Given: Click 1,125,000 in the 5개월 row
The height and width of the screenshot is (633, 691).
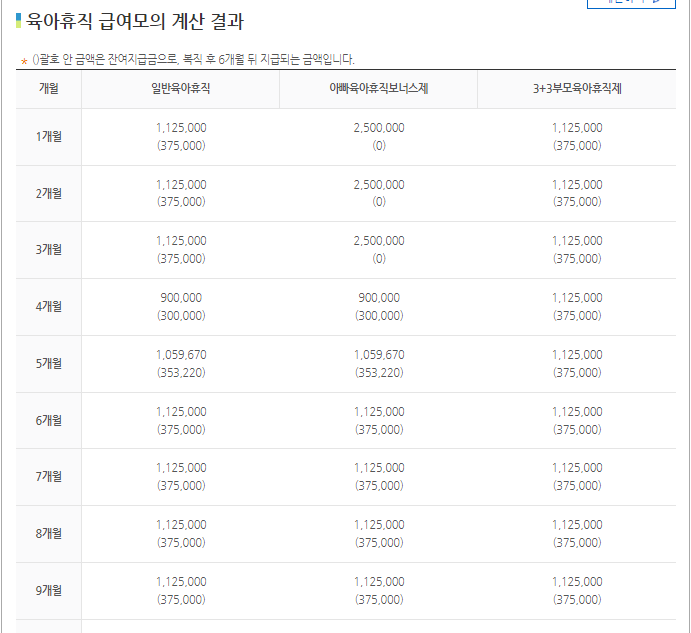Looking at the screenshot, I should tap(577, 355).
